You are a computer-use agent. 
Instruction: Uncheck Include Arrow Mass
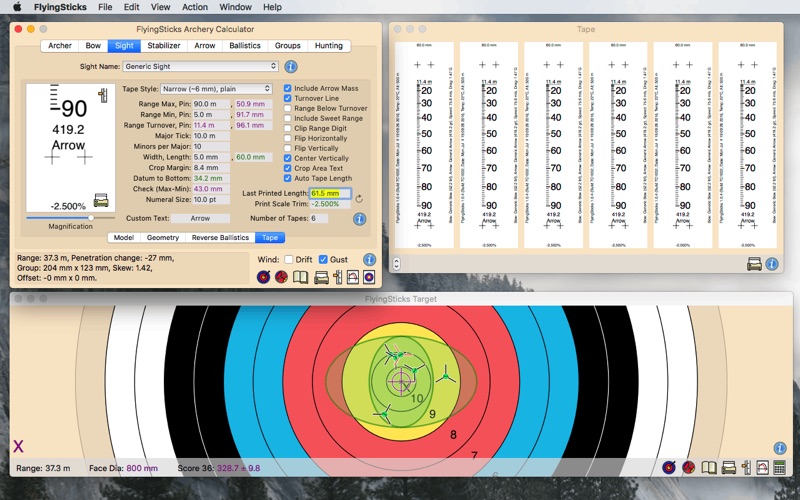click(288, 88)
